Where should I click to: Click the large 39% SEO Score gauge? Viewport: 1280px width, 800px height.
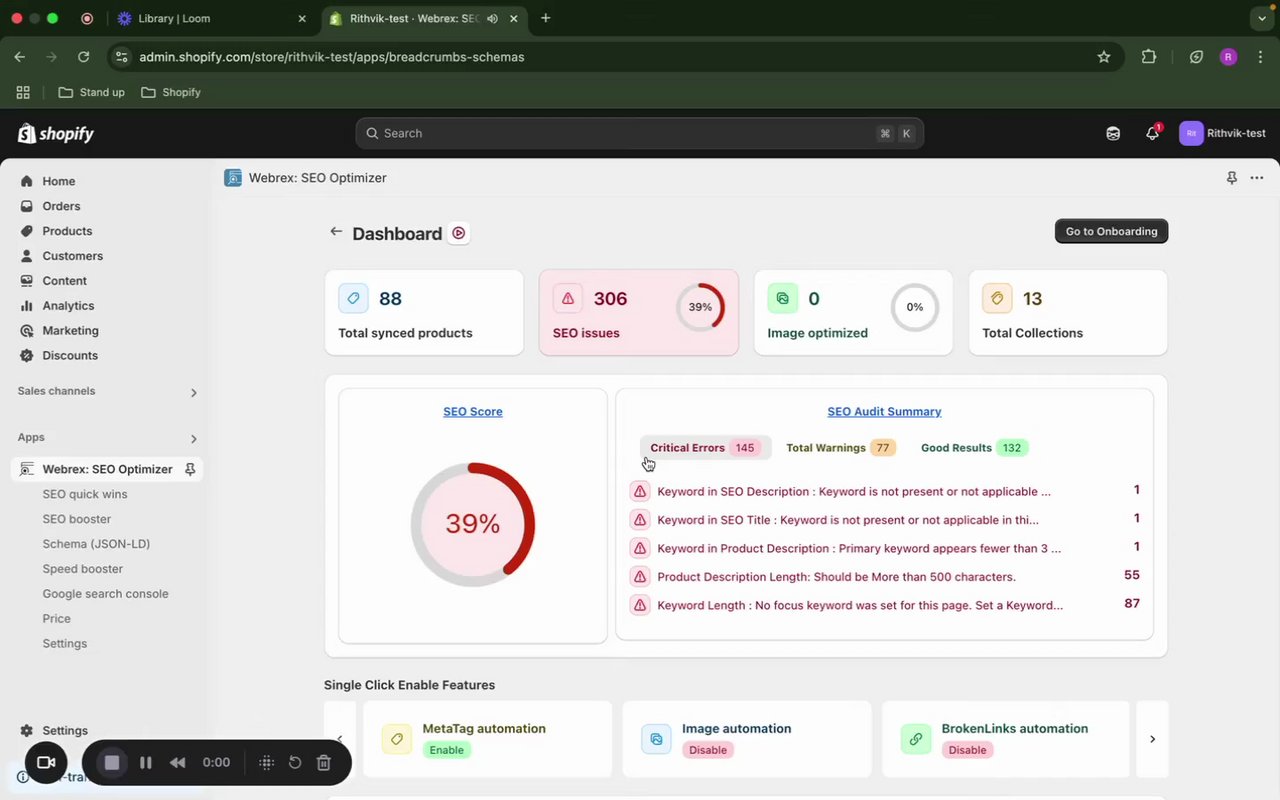click(x=473, y=525)
